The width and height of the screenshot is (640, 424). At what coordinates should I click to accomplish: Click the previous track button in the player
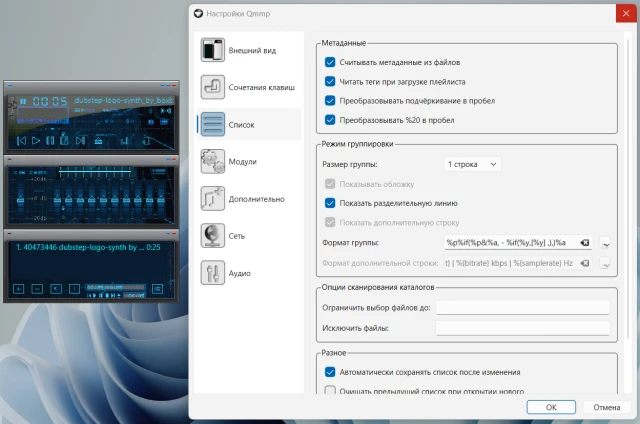click(21, 141)
